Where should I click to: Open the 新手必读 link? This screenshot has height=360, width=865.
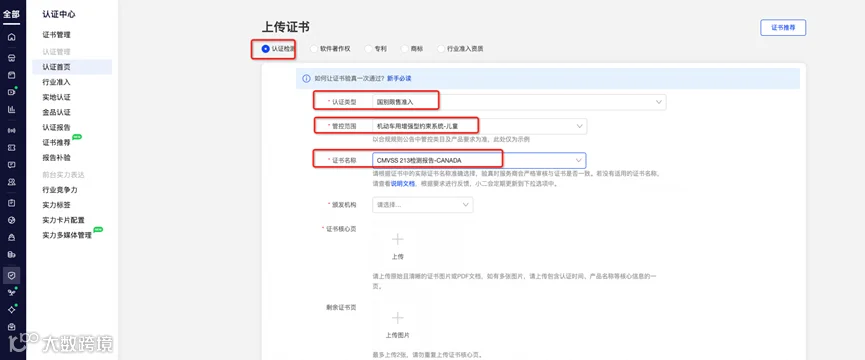(399, 78)
